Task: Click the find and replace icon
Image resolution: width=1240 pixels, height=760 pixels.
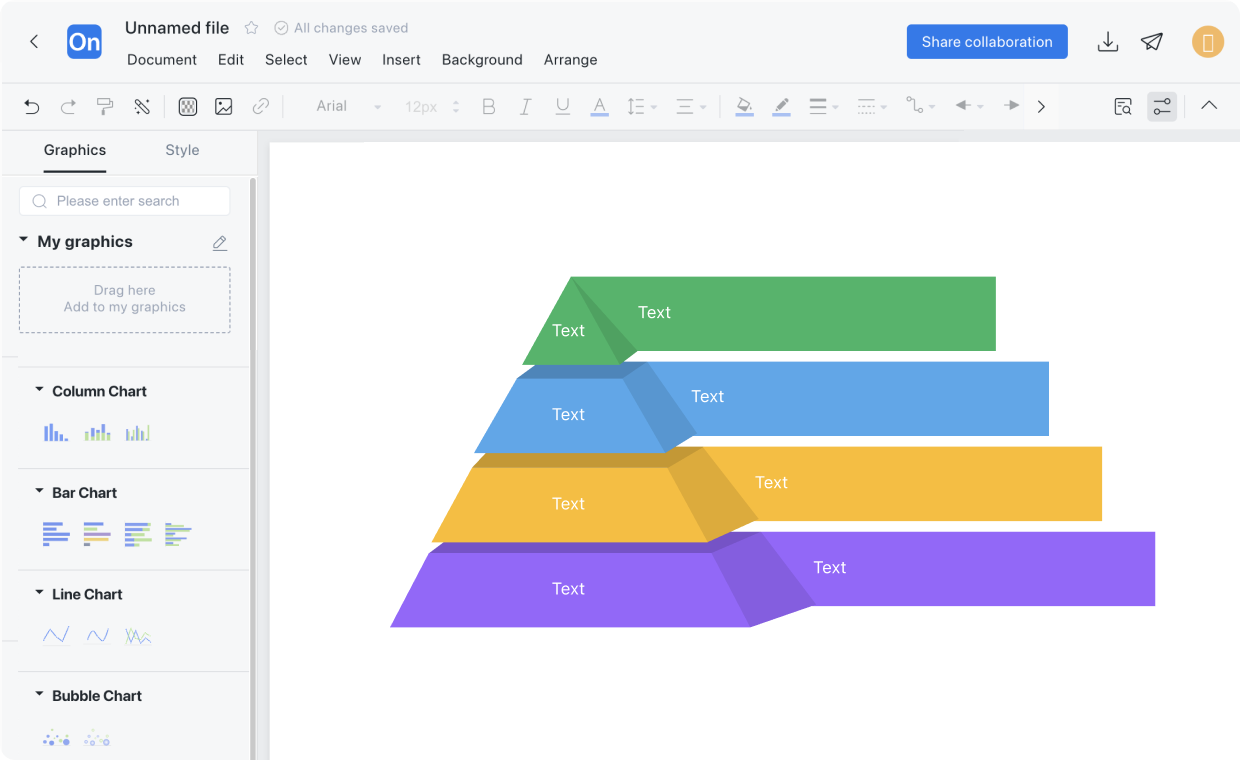Action: (1123, 106)
